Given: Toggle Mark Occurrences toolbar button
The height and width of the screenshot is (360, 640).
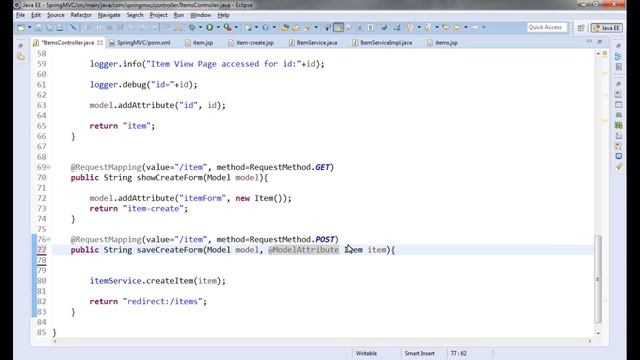Looking at the screenshot, I should 338,27.
